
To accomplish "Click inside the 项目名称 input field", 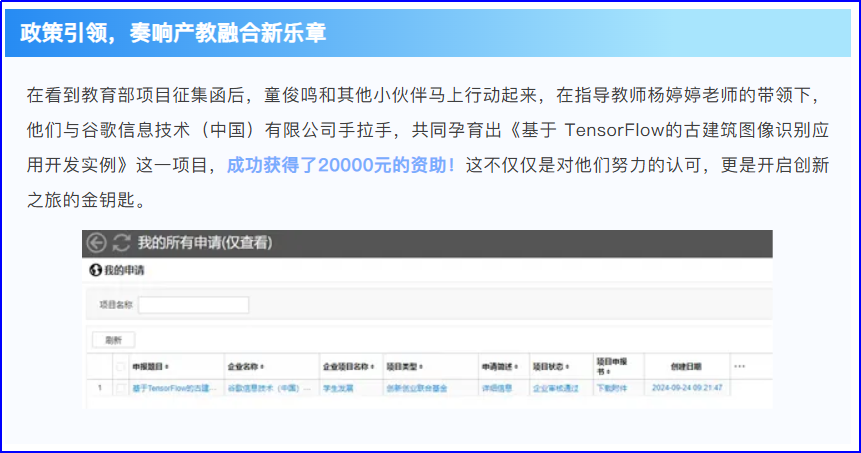I will (x=192, y=304).
